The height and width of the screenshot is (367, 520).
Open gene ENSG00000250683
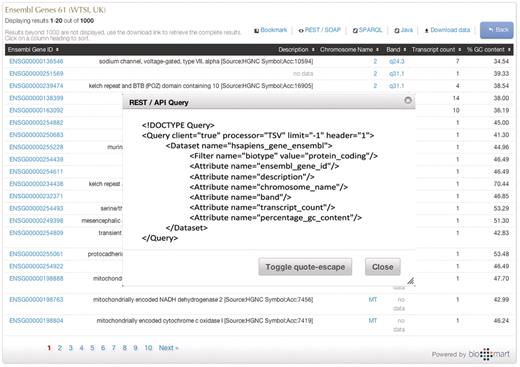[36, 135]
